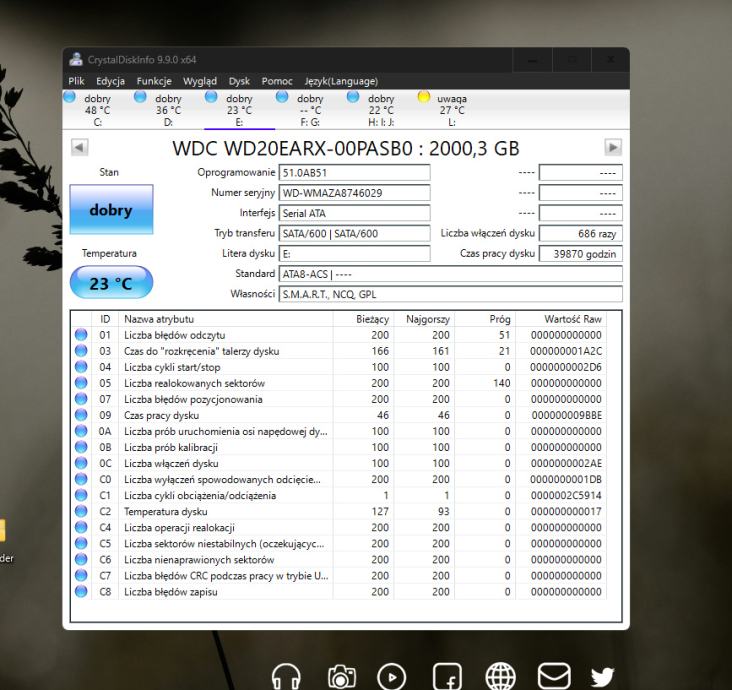Go to previous disk with left arrow

coord(79,148)
